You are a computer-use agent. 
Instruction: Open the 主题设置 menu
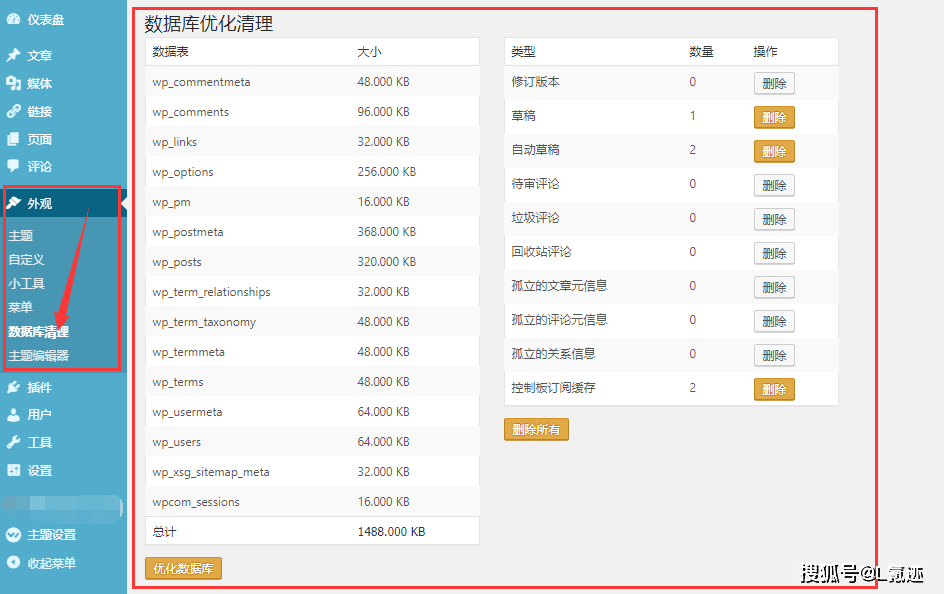pos(51,535)
